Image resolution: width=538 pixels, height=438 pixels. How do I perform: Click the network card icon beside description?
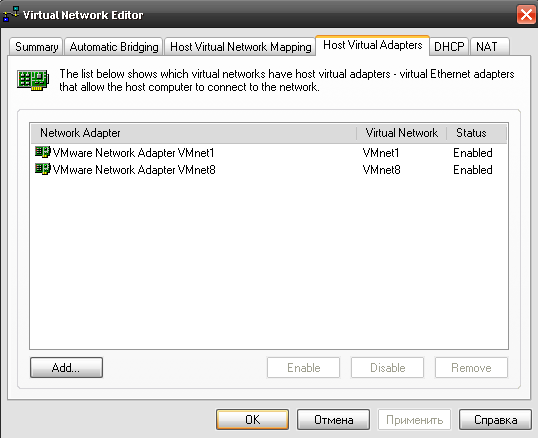pyautogui.click(x=33, y=80)
